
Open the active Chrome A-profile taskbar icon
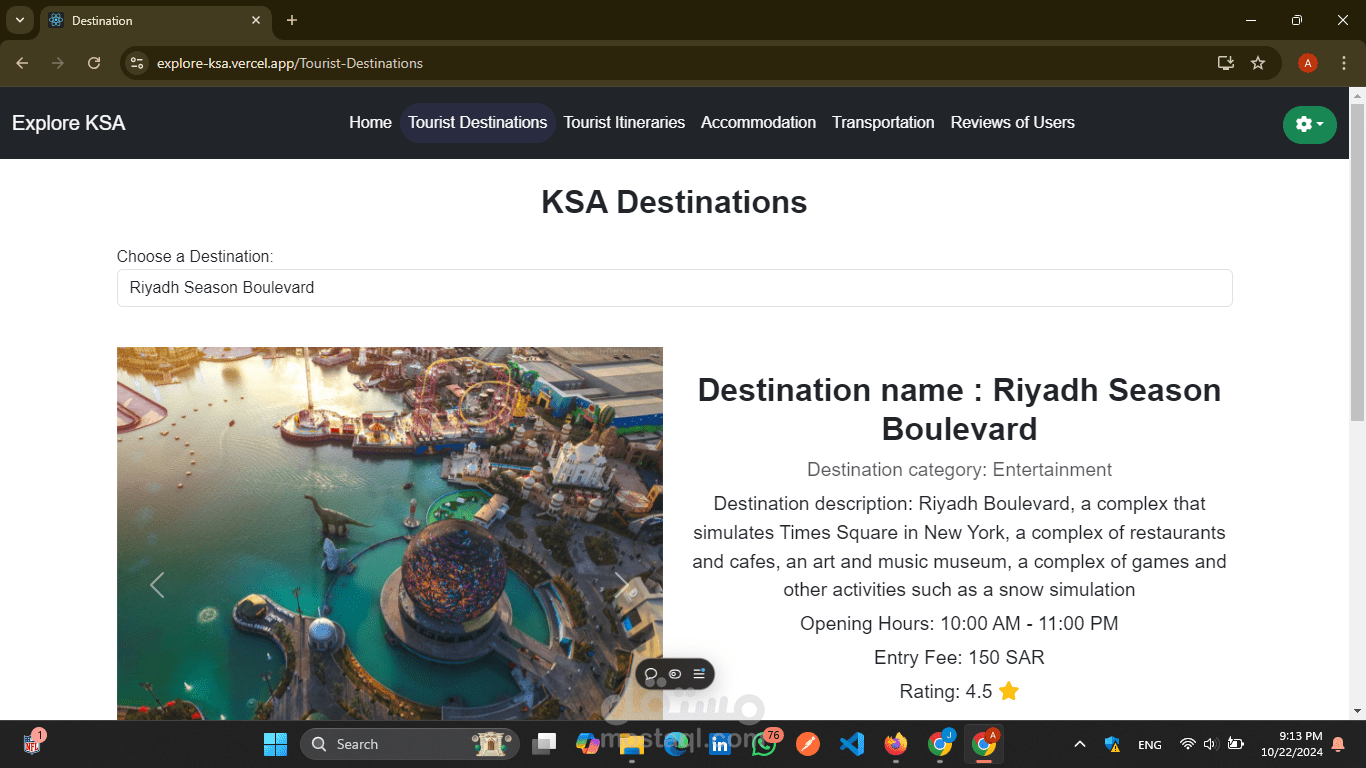click(x=984, y=744)
